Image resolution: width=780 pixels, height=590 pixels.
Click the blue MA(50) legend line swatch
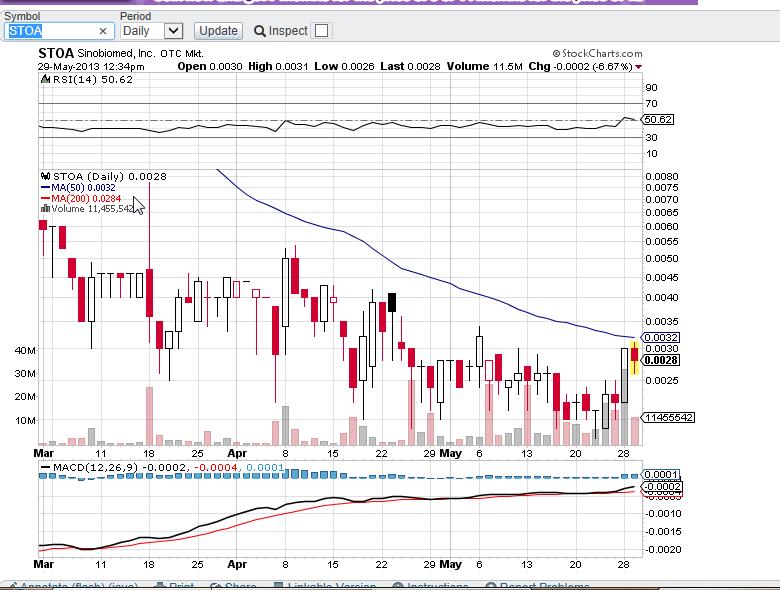pos(45,187)
